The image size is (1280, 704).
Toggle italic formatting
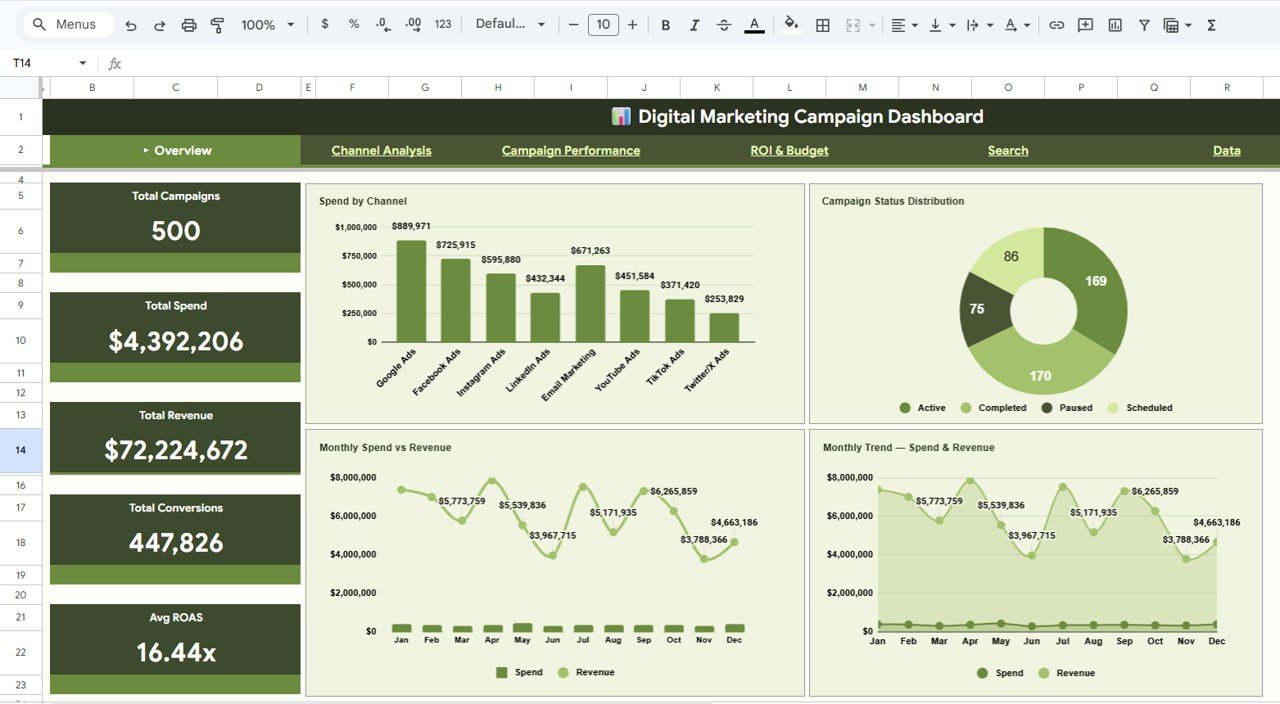pos(694,24)
